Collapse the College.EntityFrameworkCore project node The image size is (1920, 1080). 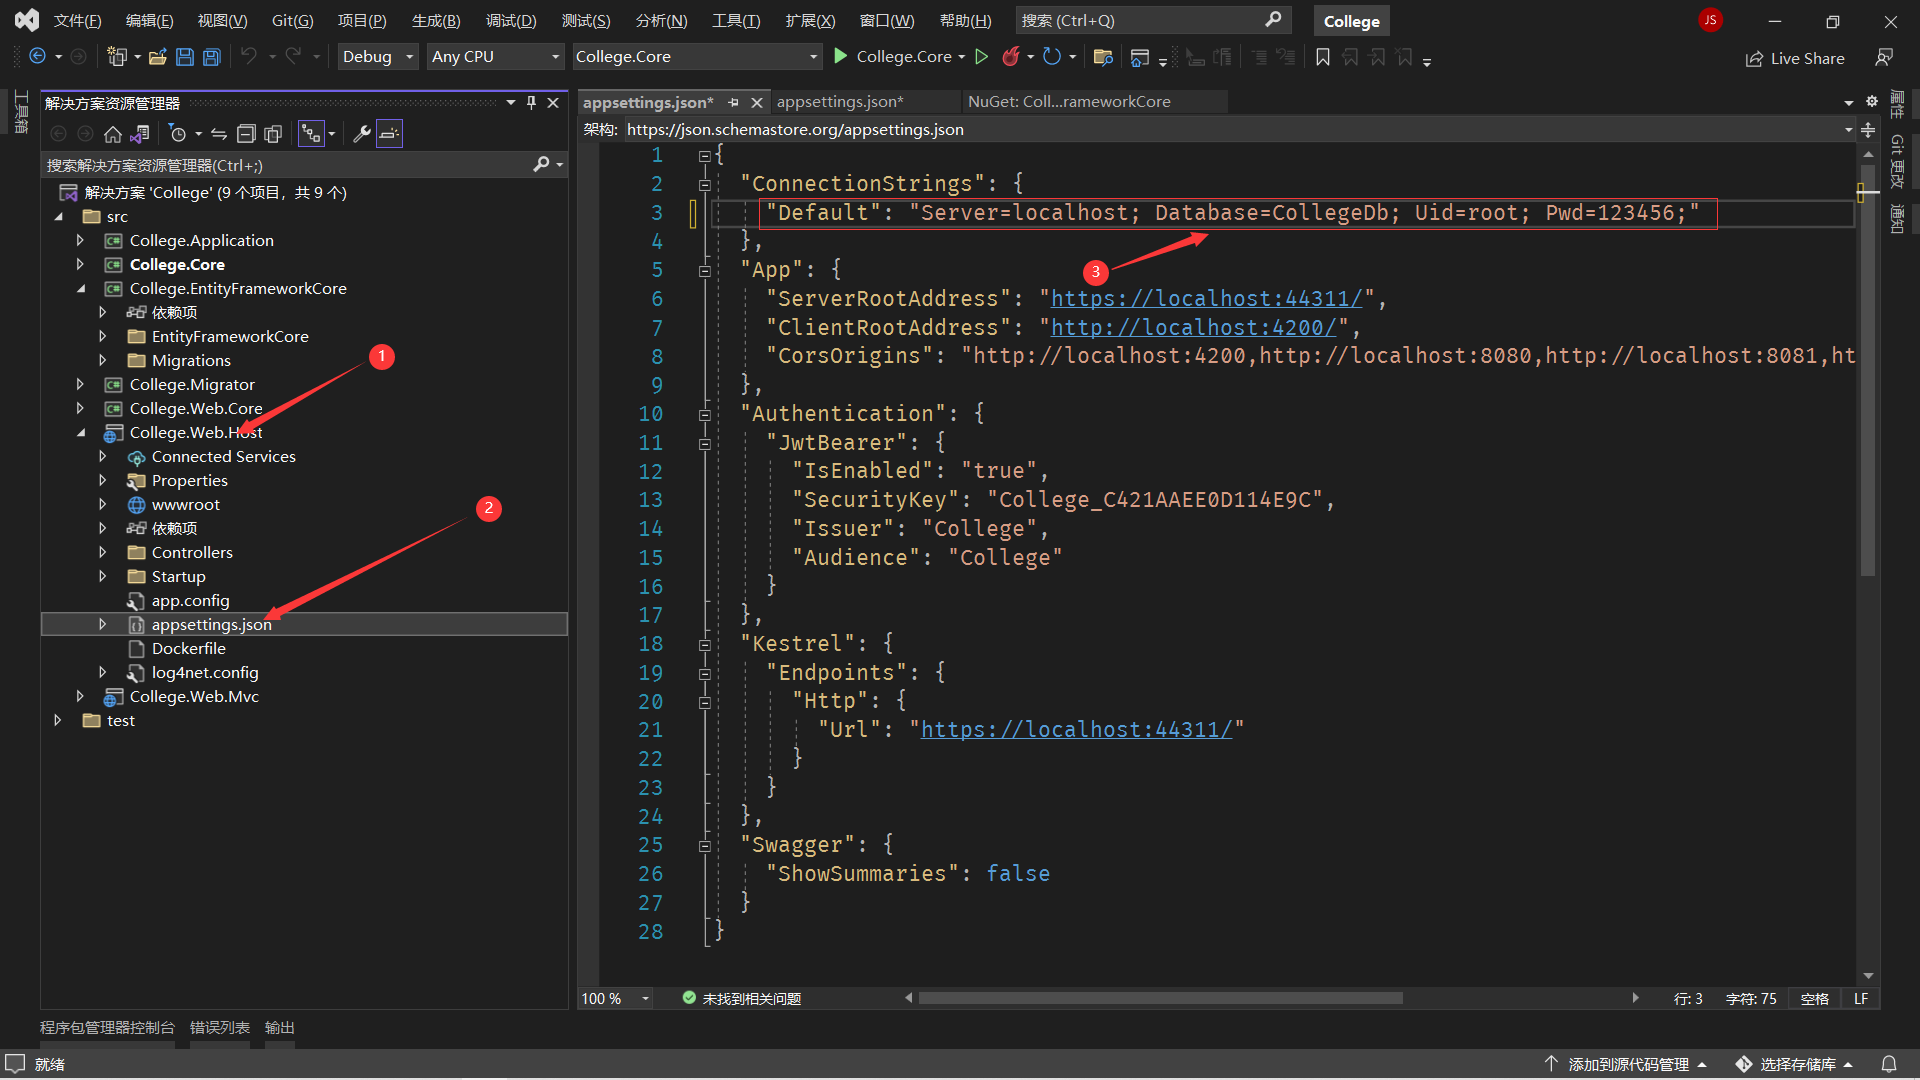click(81, 289)
